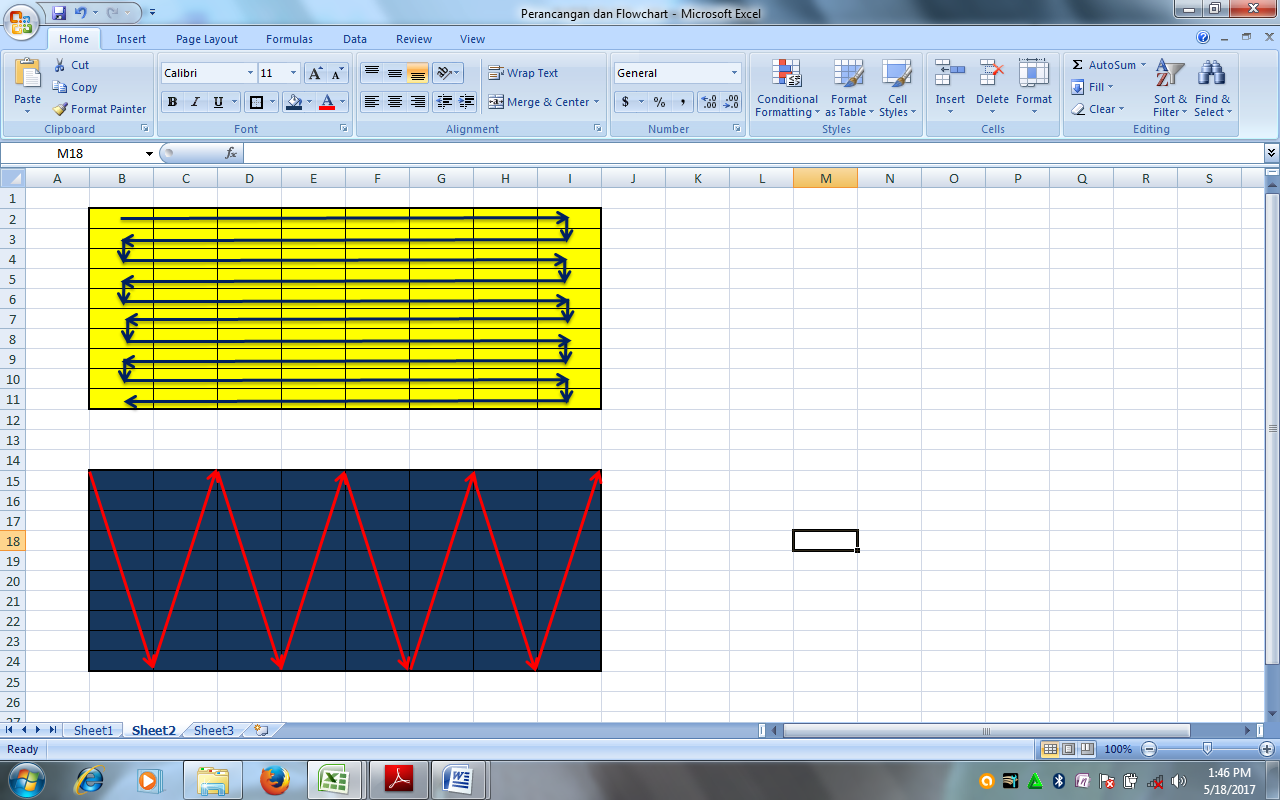Click Delete cells icon
The width and height of the screenshot is (1280, 800).
[992, 74]
